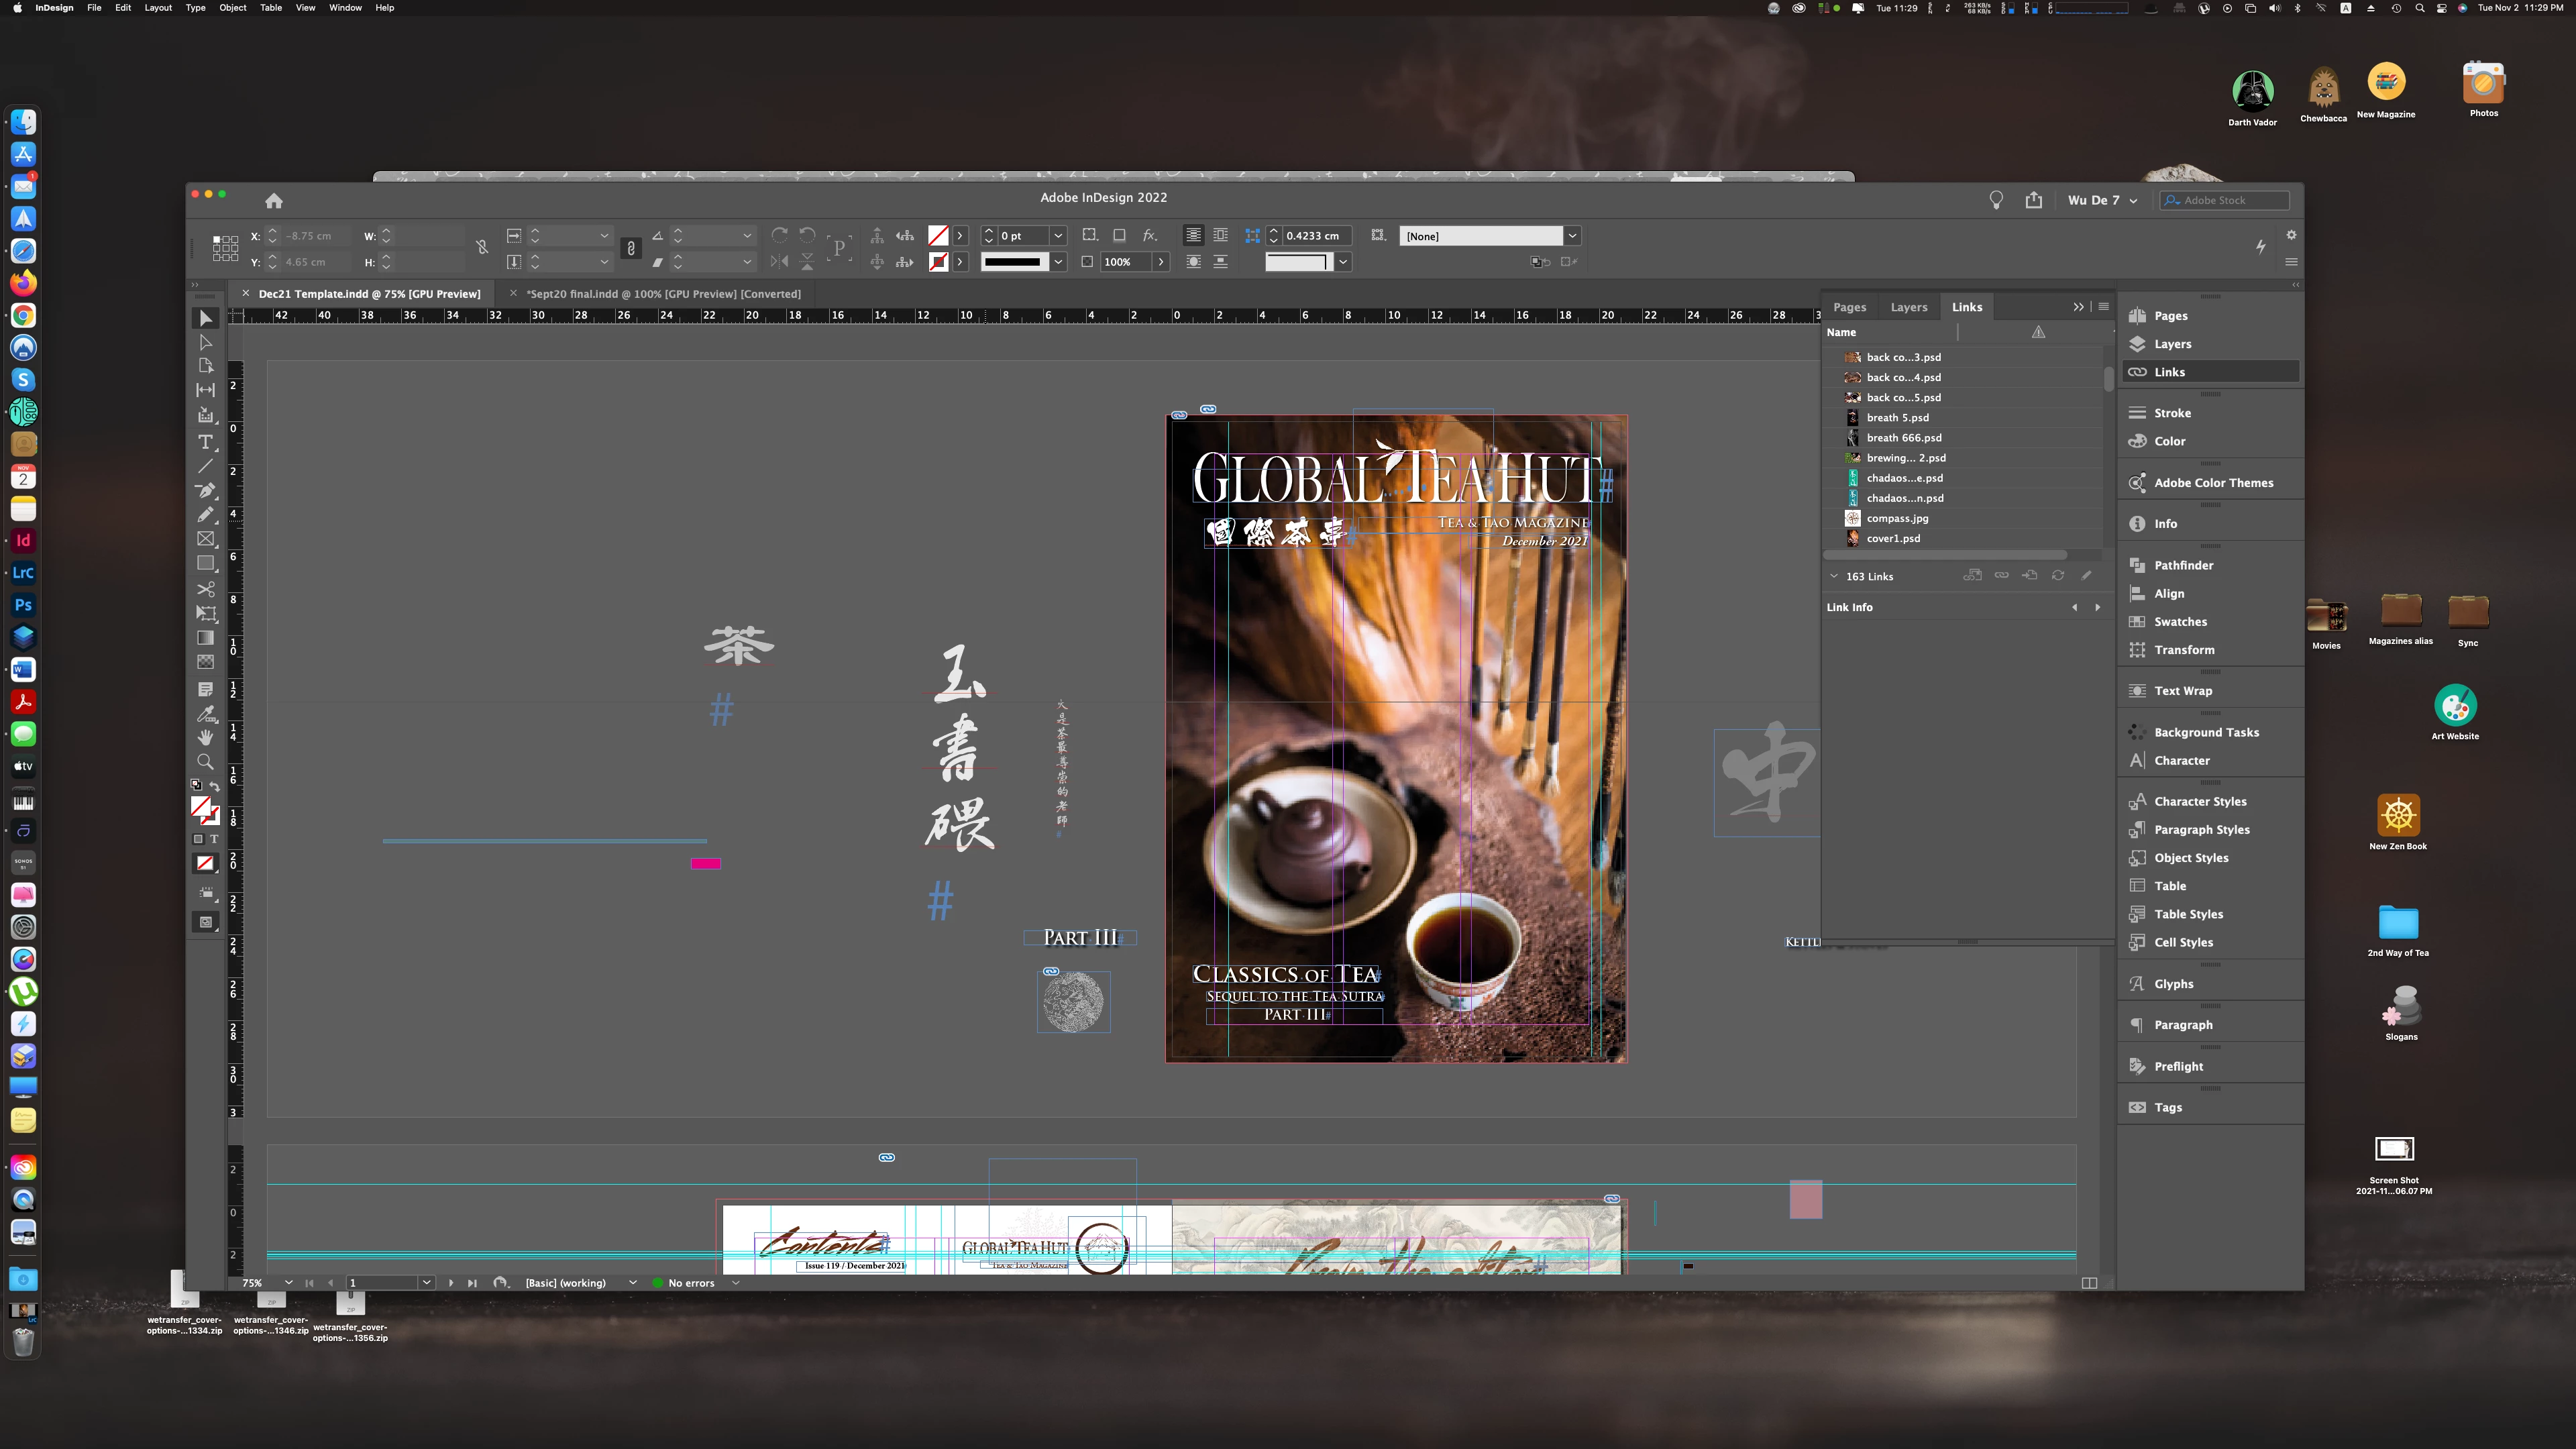Select the Zoom tool magnifier
2576x1449 pixels.
tap(205, 762)
